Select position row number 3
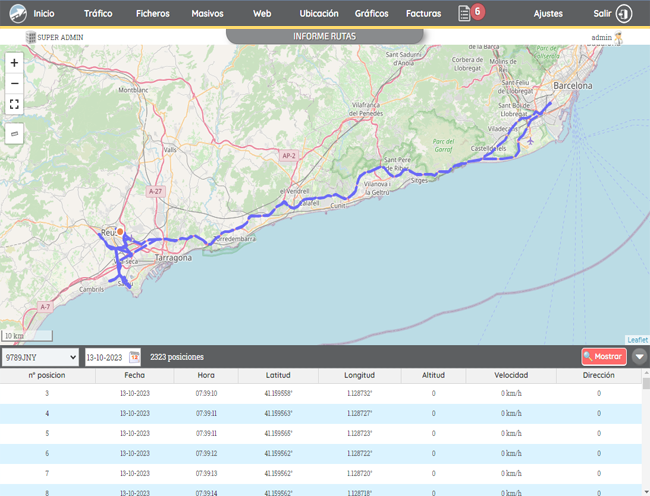The width and height of the screenshot is (650, 496). tap(321, 394)
